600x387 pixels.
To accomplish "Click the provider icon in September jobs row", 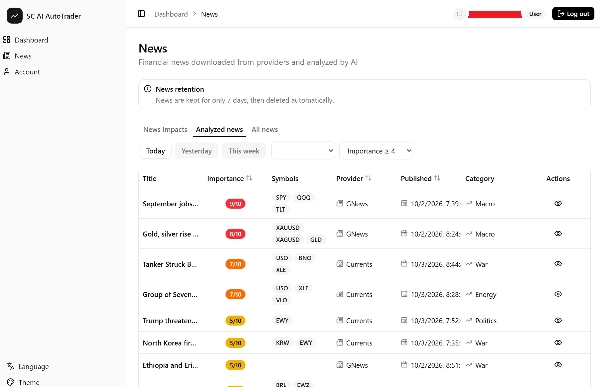I will 339,203.
